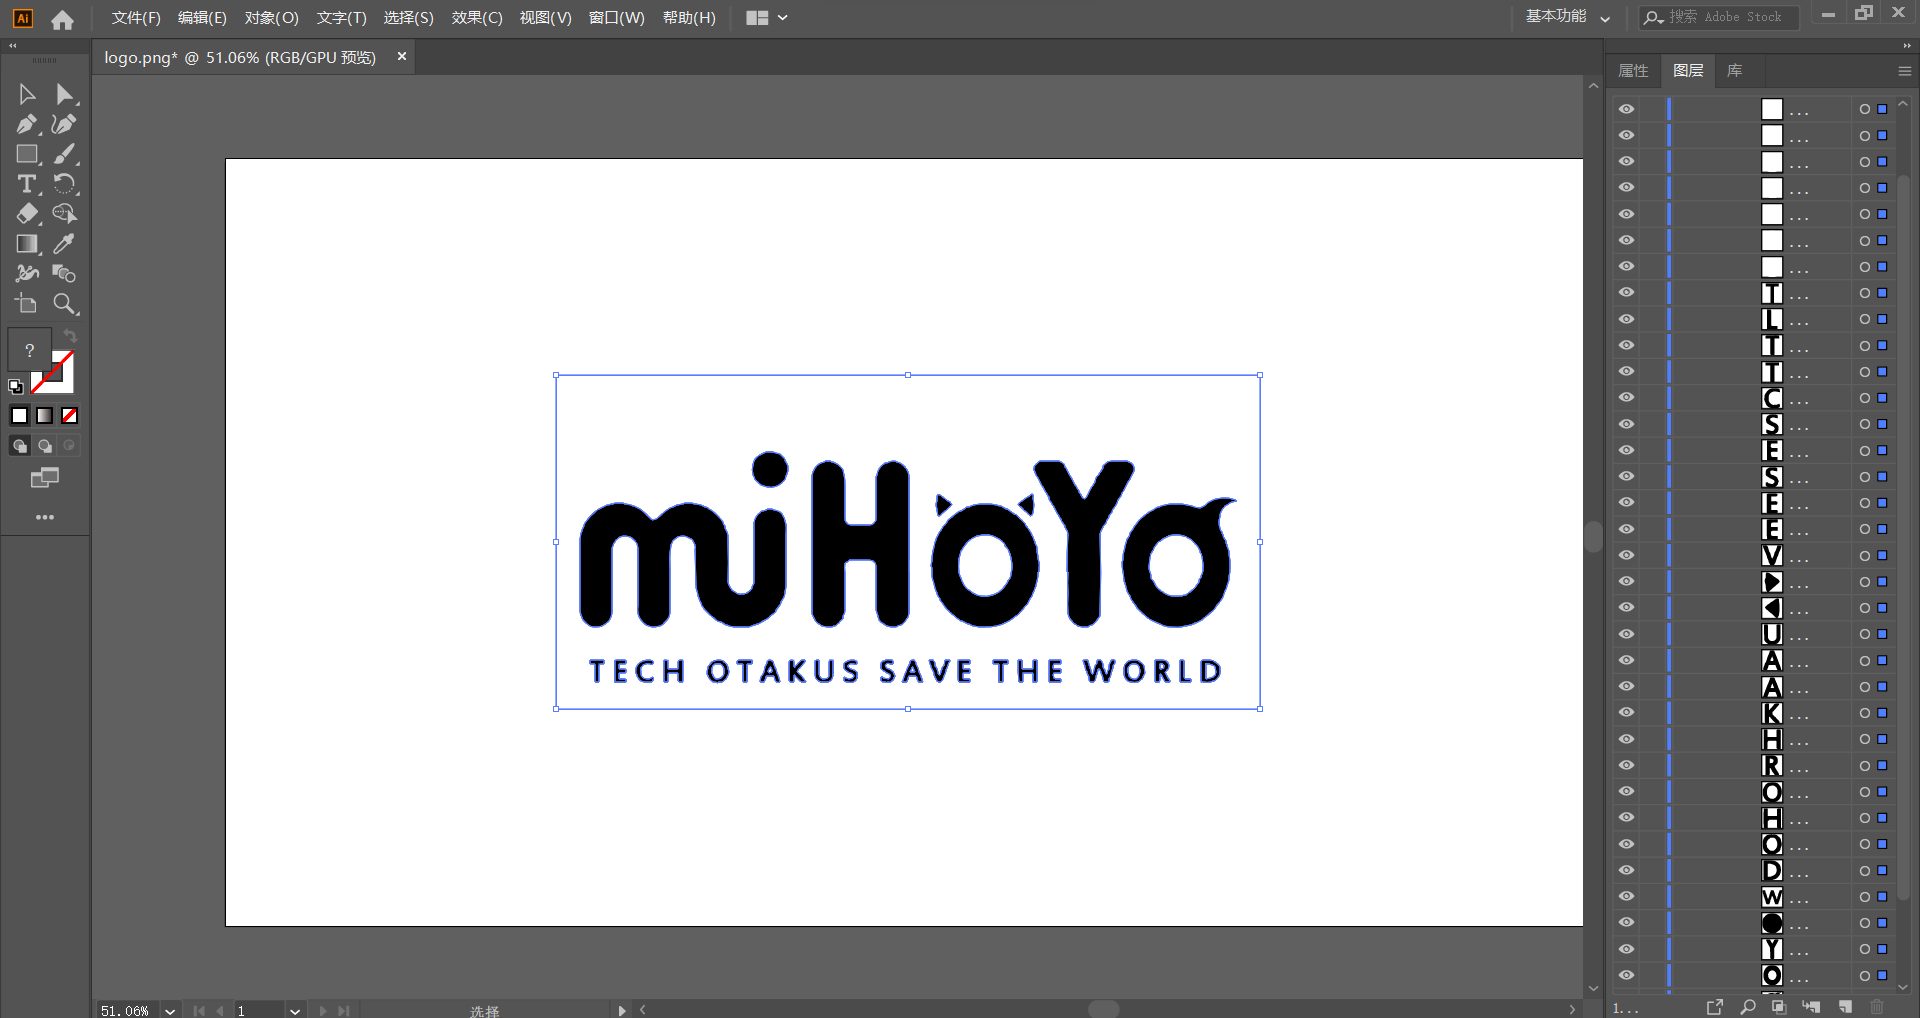Toggle visibility of the 'V' layer
This screenshot has width=1920, height=1018.
pyautogui.click(x=1627, y=555)
